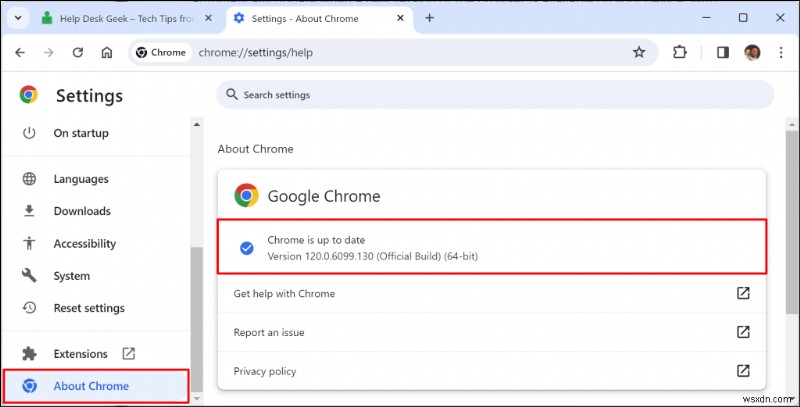Click the external link icon beside Extensions
800x407 pixels.
tap(129, 353)
